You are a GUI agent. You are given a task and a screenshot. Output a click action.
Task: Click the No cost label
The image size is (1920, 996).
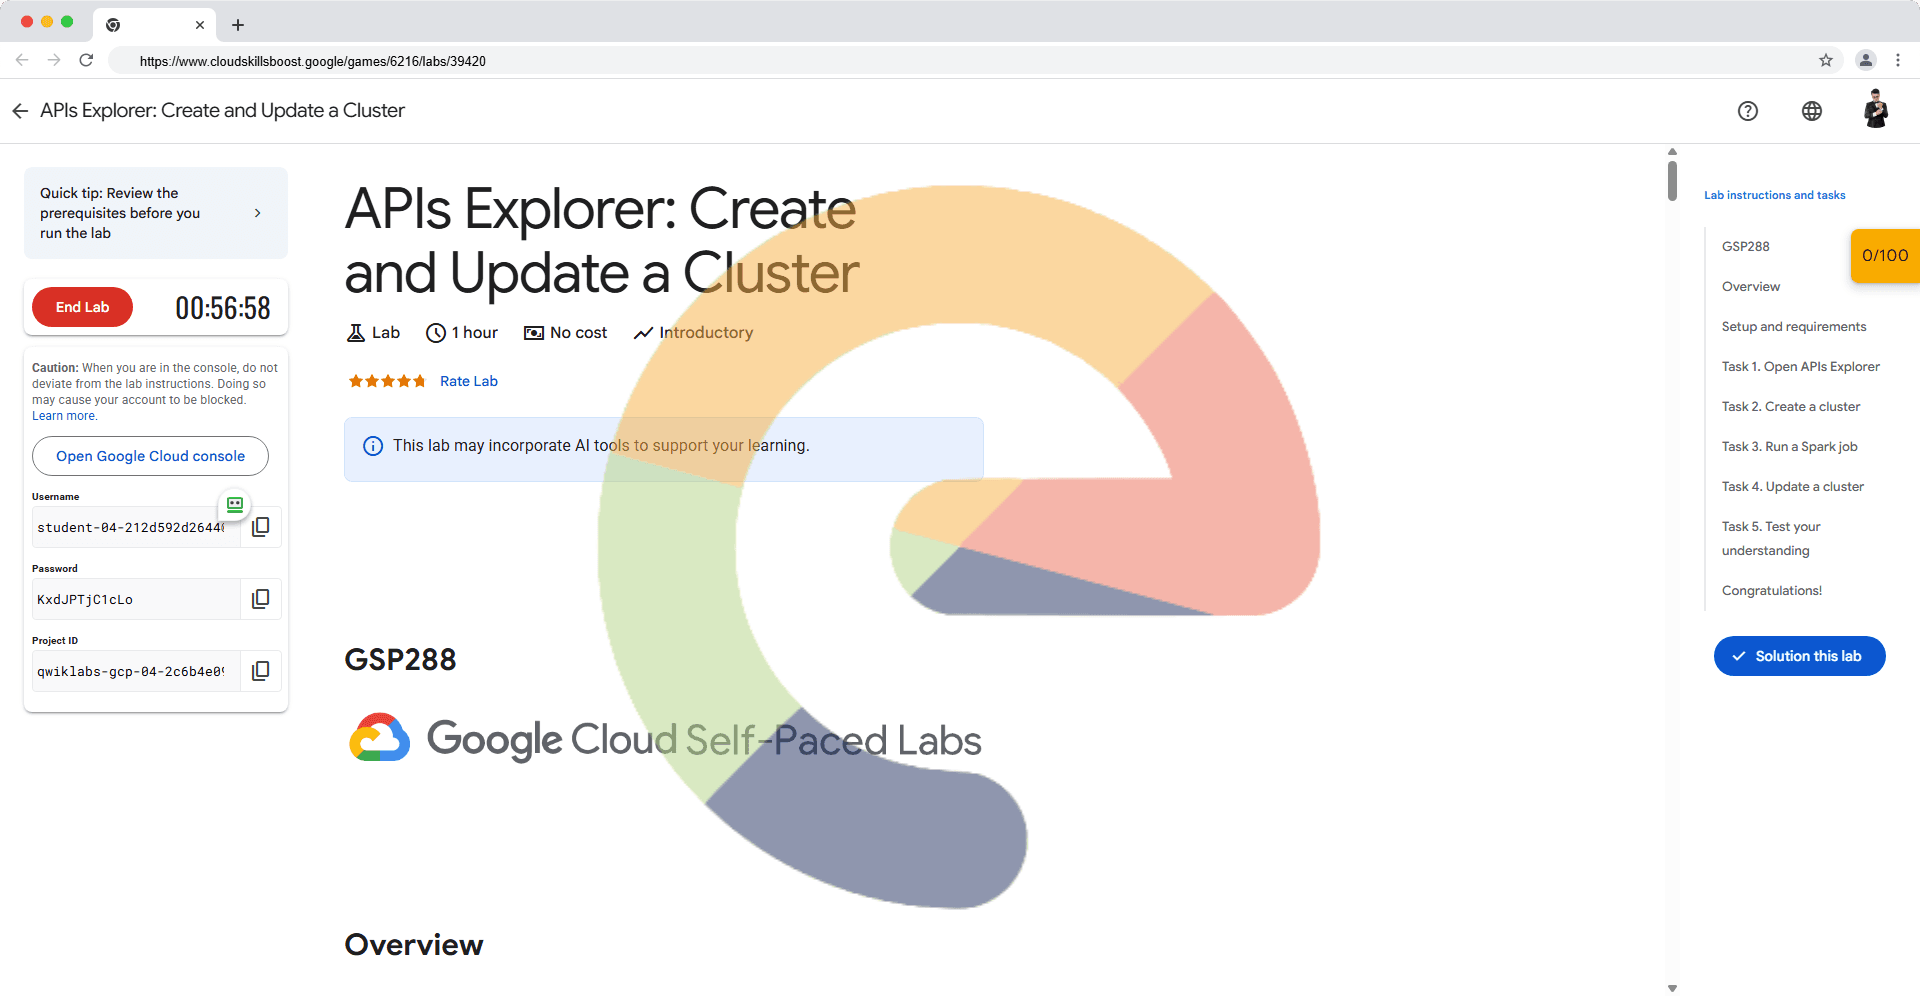[x=566, y=333]
